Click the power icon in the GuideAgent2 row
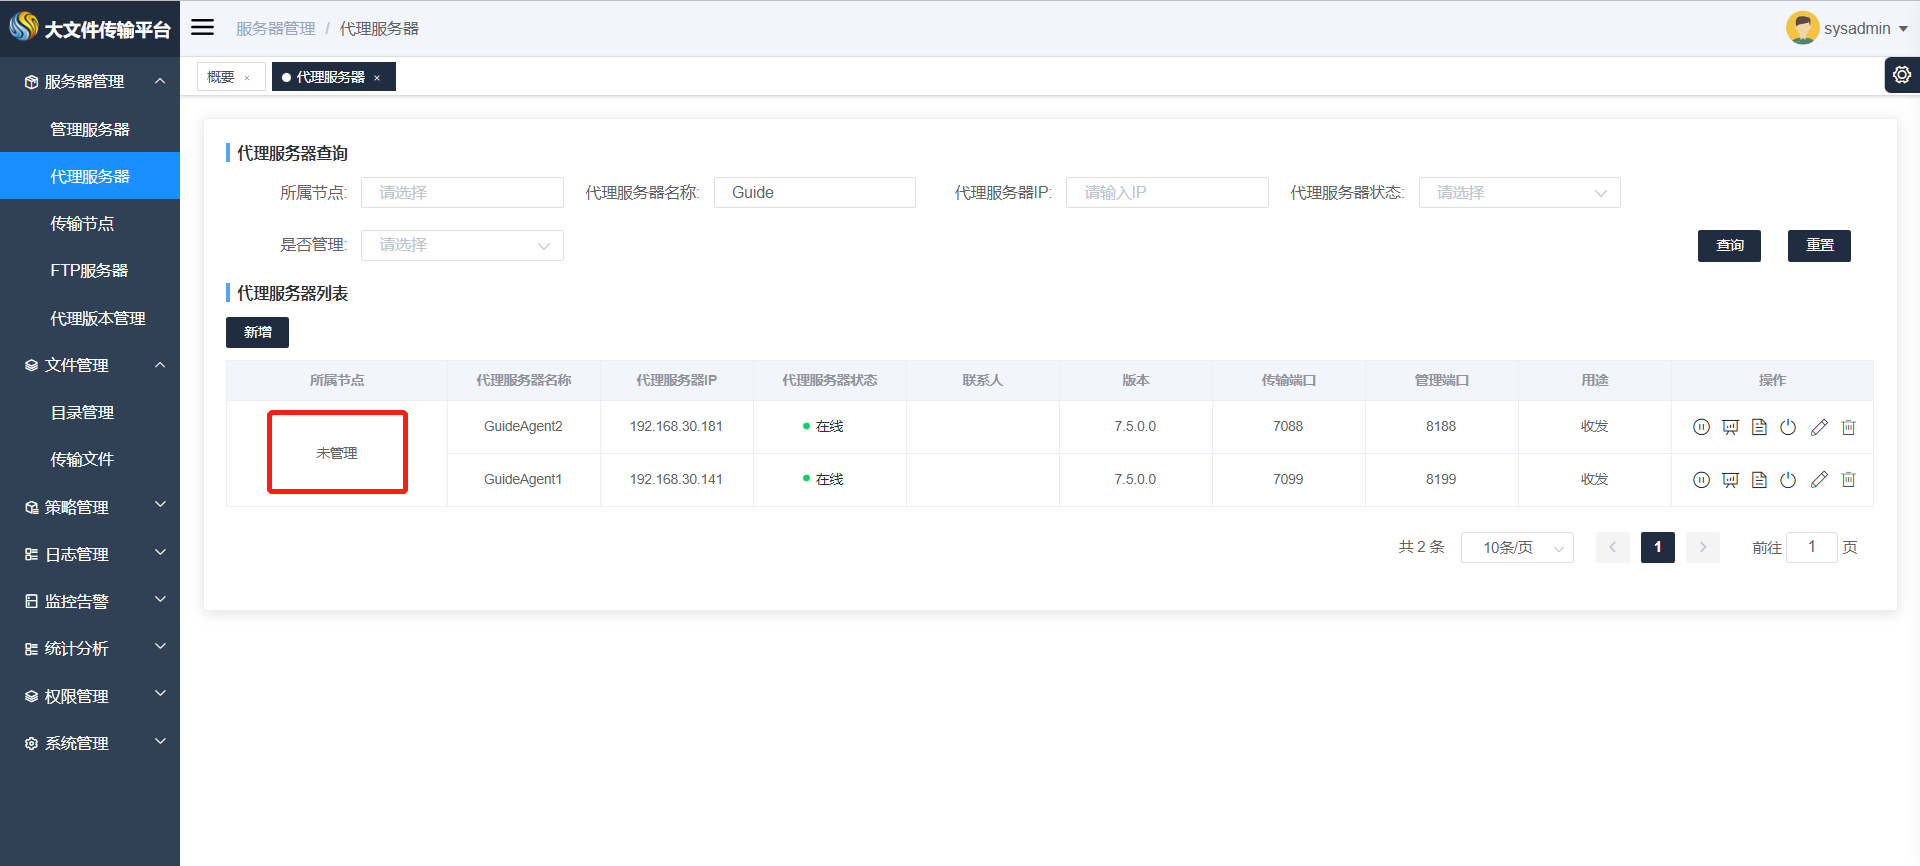The height and width of the screenshot is (866, 1920). [x=1788, y=427]
